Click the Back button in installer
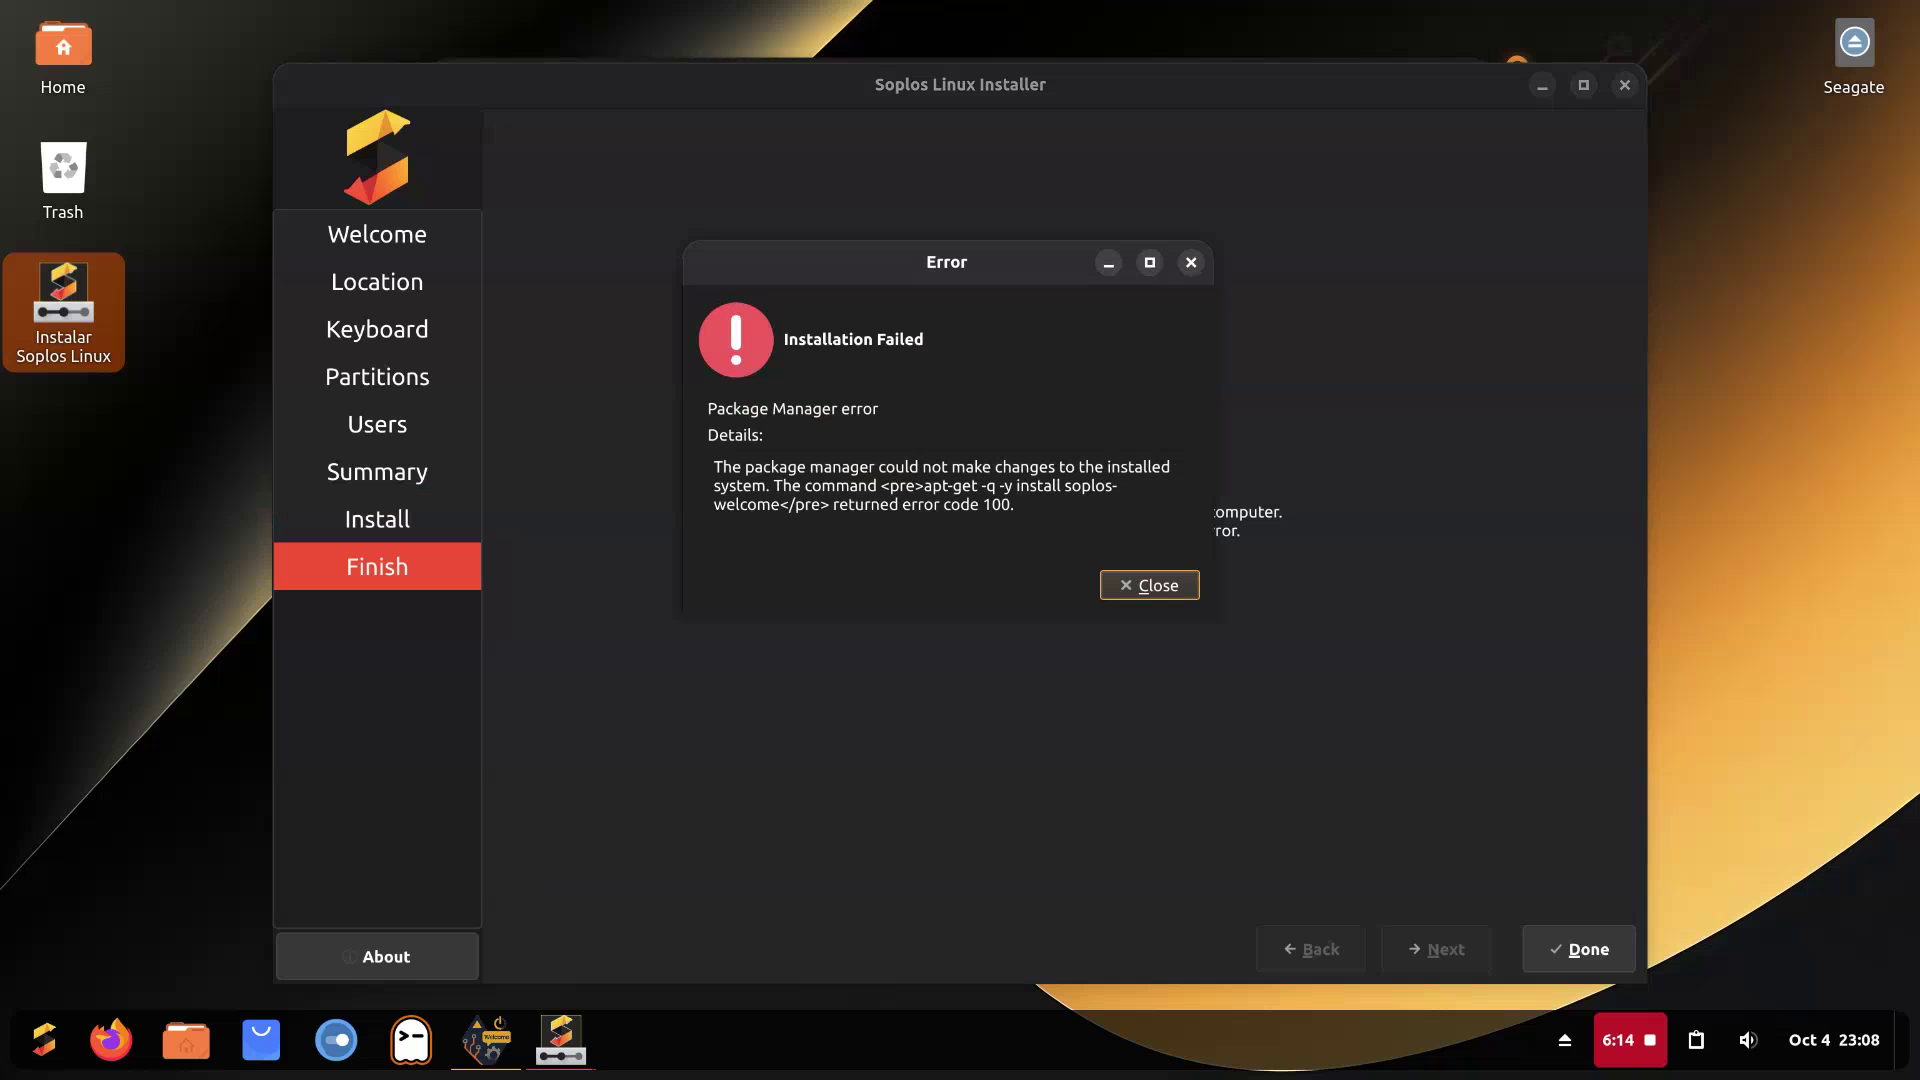The height and width of the screenshot is (1080, 1920). [x=1311, y=949]
